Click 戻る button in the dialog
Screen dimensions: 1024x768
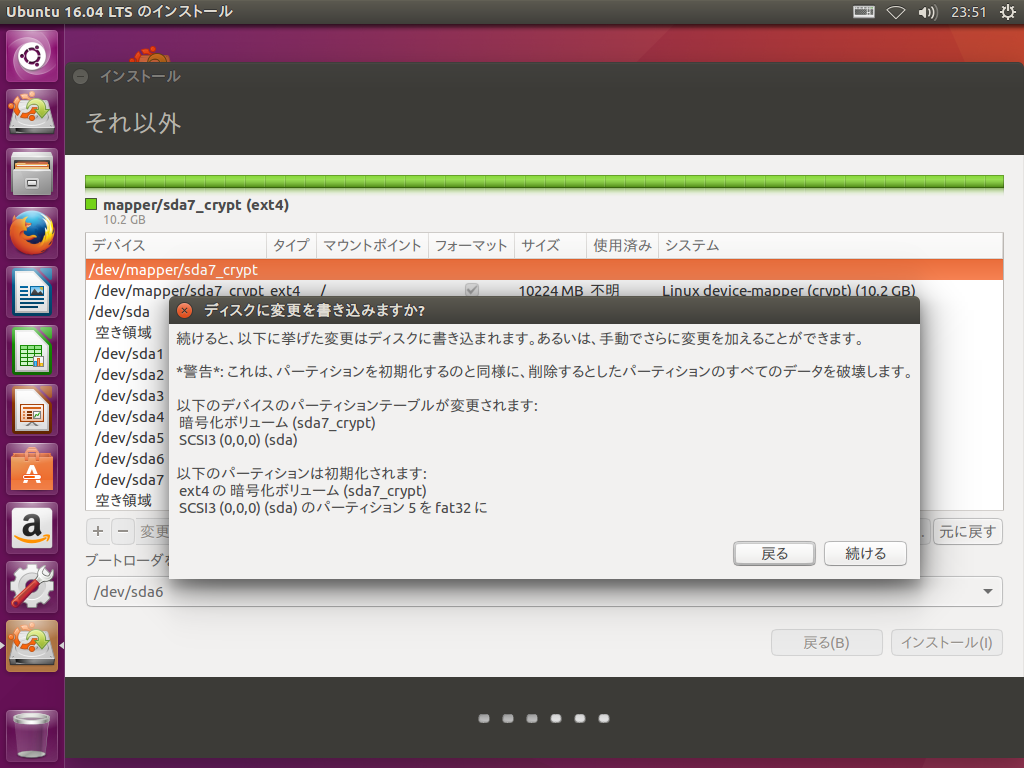click(x=774, y=554)
